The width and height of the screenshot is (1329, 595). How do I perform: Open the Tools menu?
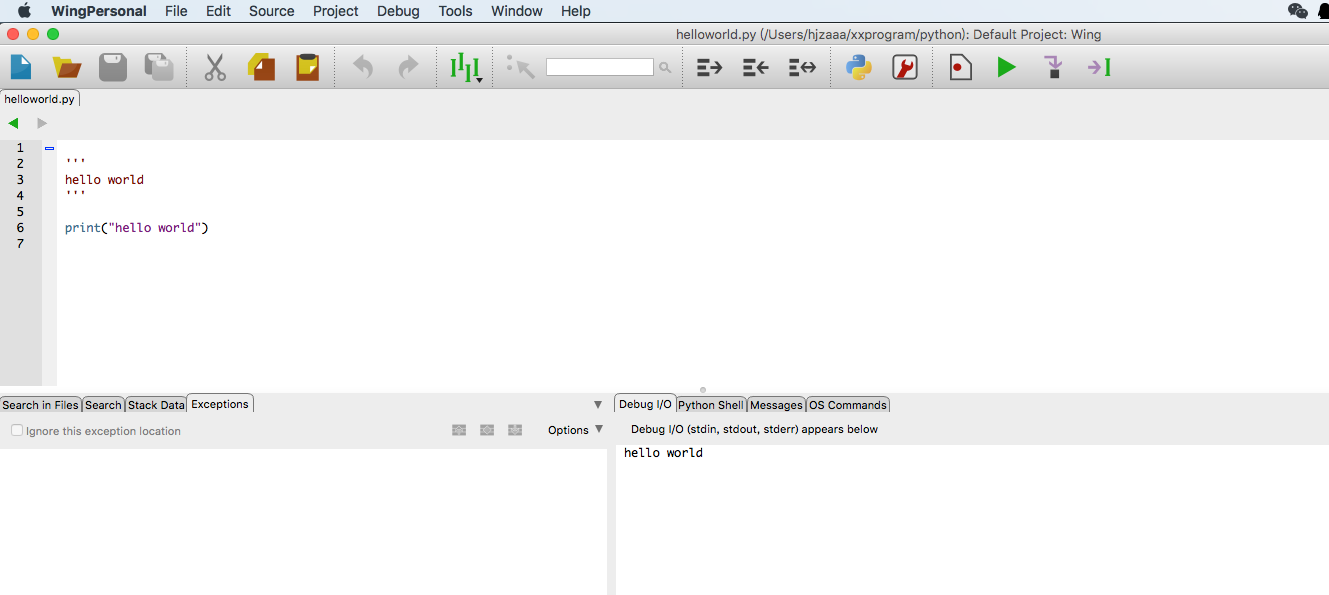[455, 11]
